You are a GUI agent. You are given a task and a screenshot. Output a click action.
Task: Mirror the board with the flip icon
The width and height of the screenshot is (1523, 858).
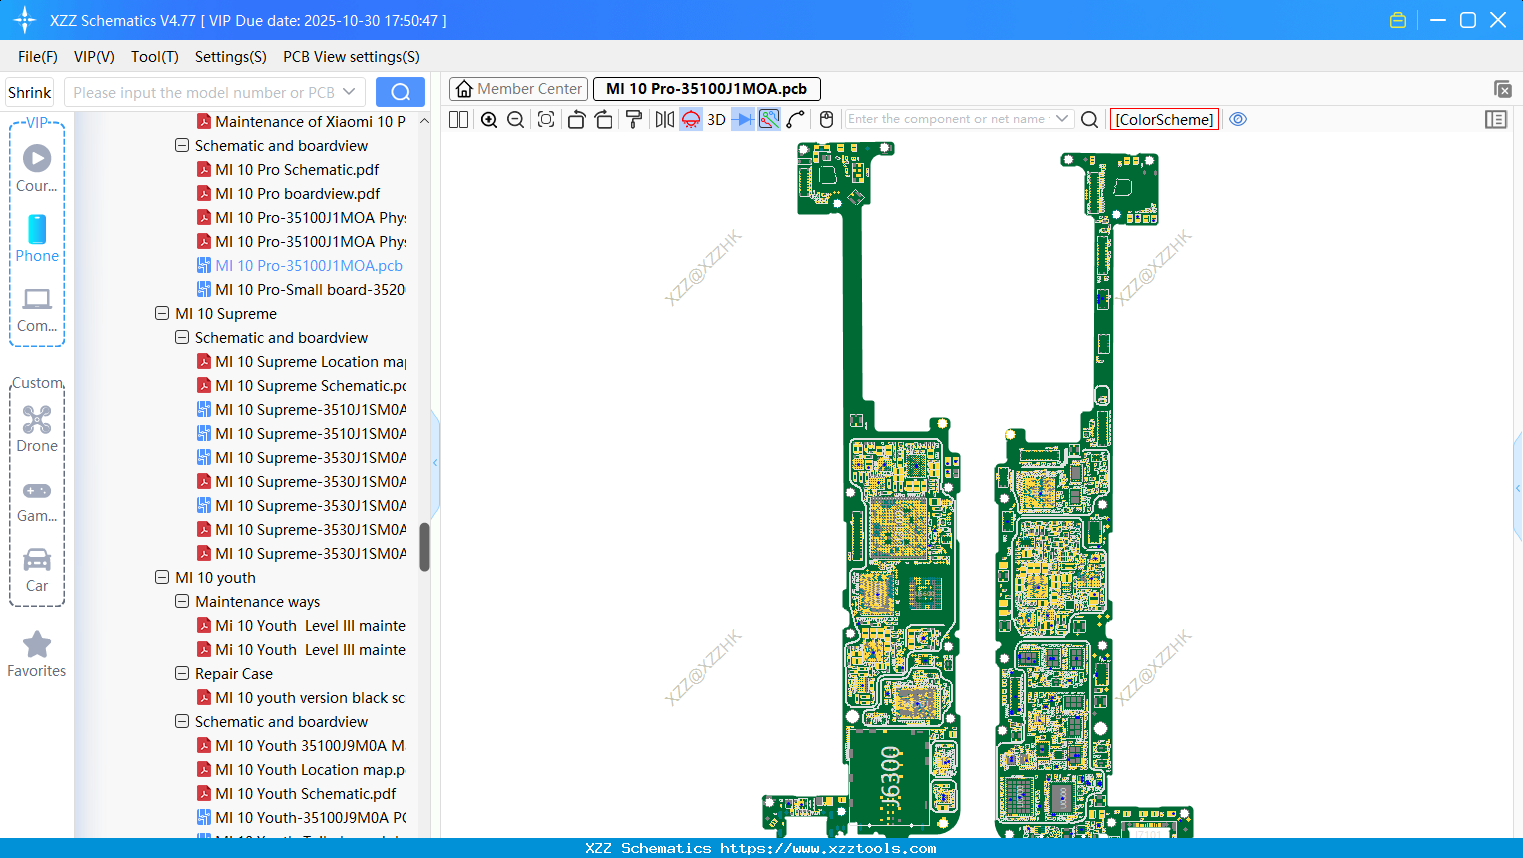(x=665, y=119)
